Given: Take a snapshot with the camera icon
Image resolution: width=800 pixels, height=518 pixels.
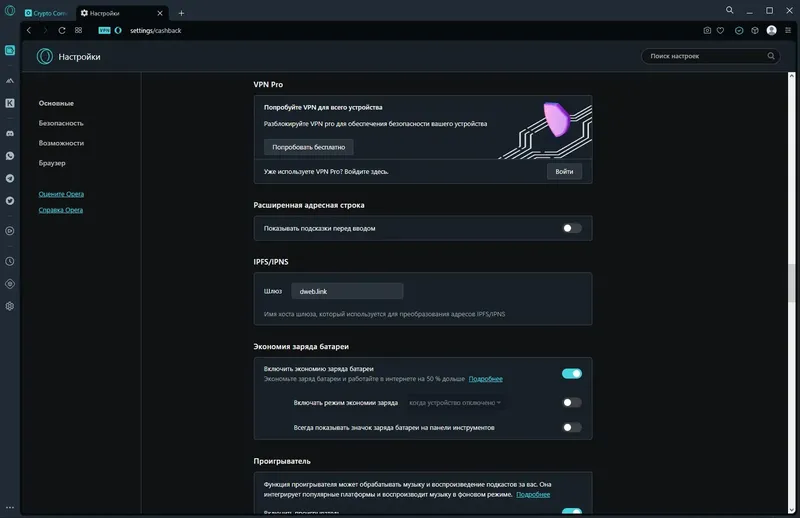Looking at the screenshot, I should [707, 31].
